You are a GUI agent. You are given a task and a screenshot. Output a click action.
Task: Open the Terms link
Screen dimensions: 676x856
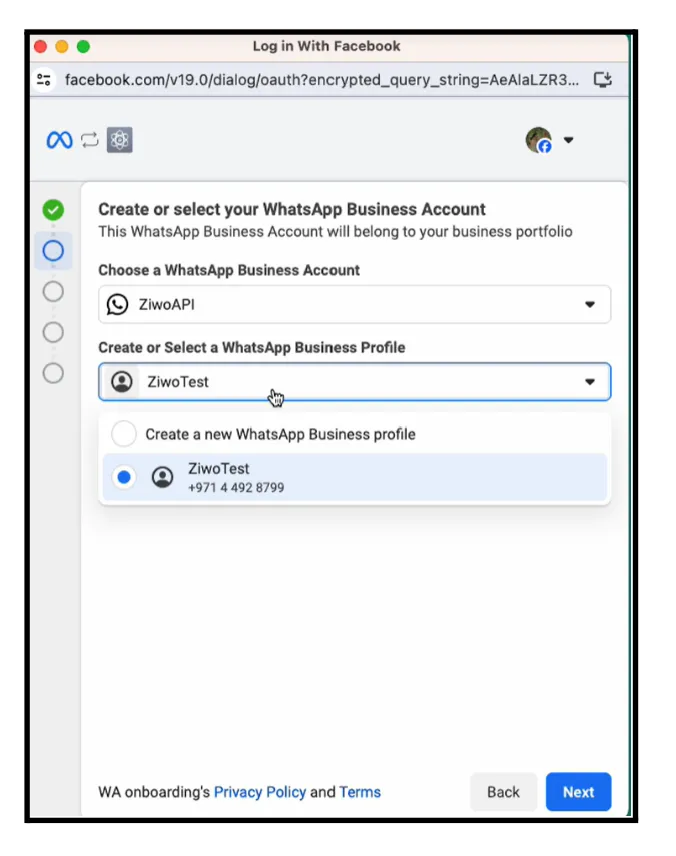coord(360,792)
